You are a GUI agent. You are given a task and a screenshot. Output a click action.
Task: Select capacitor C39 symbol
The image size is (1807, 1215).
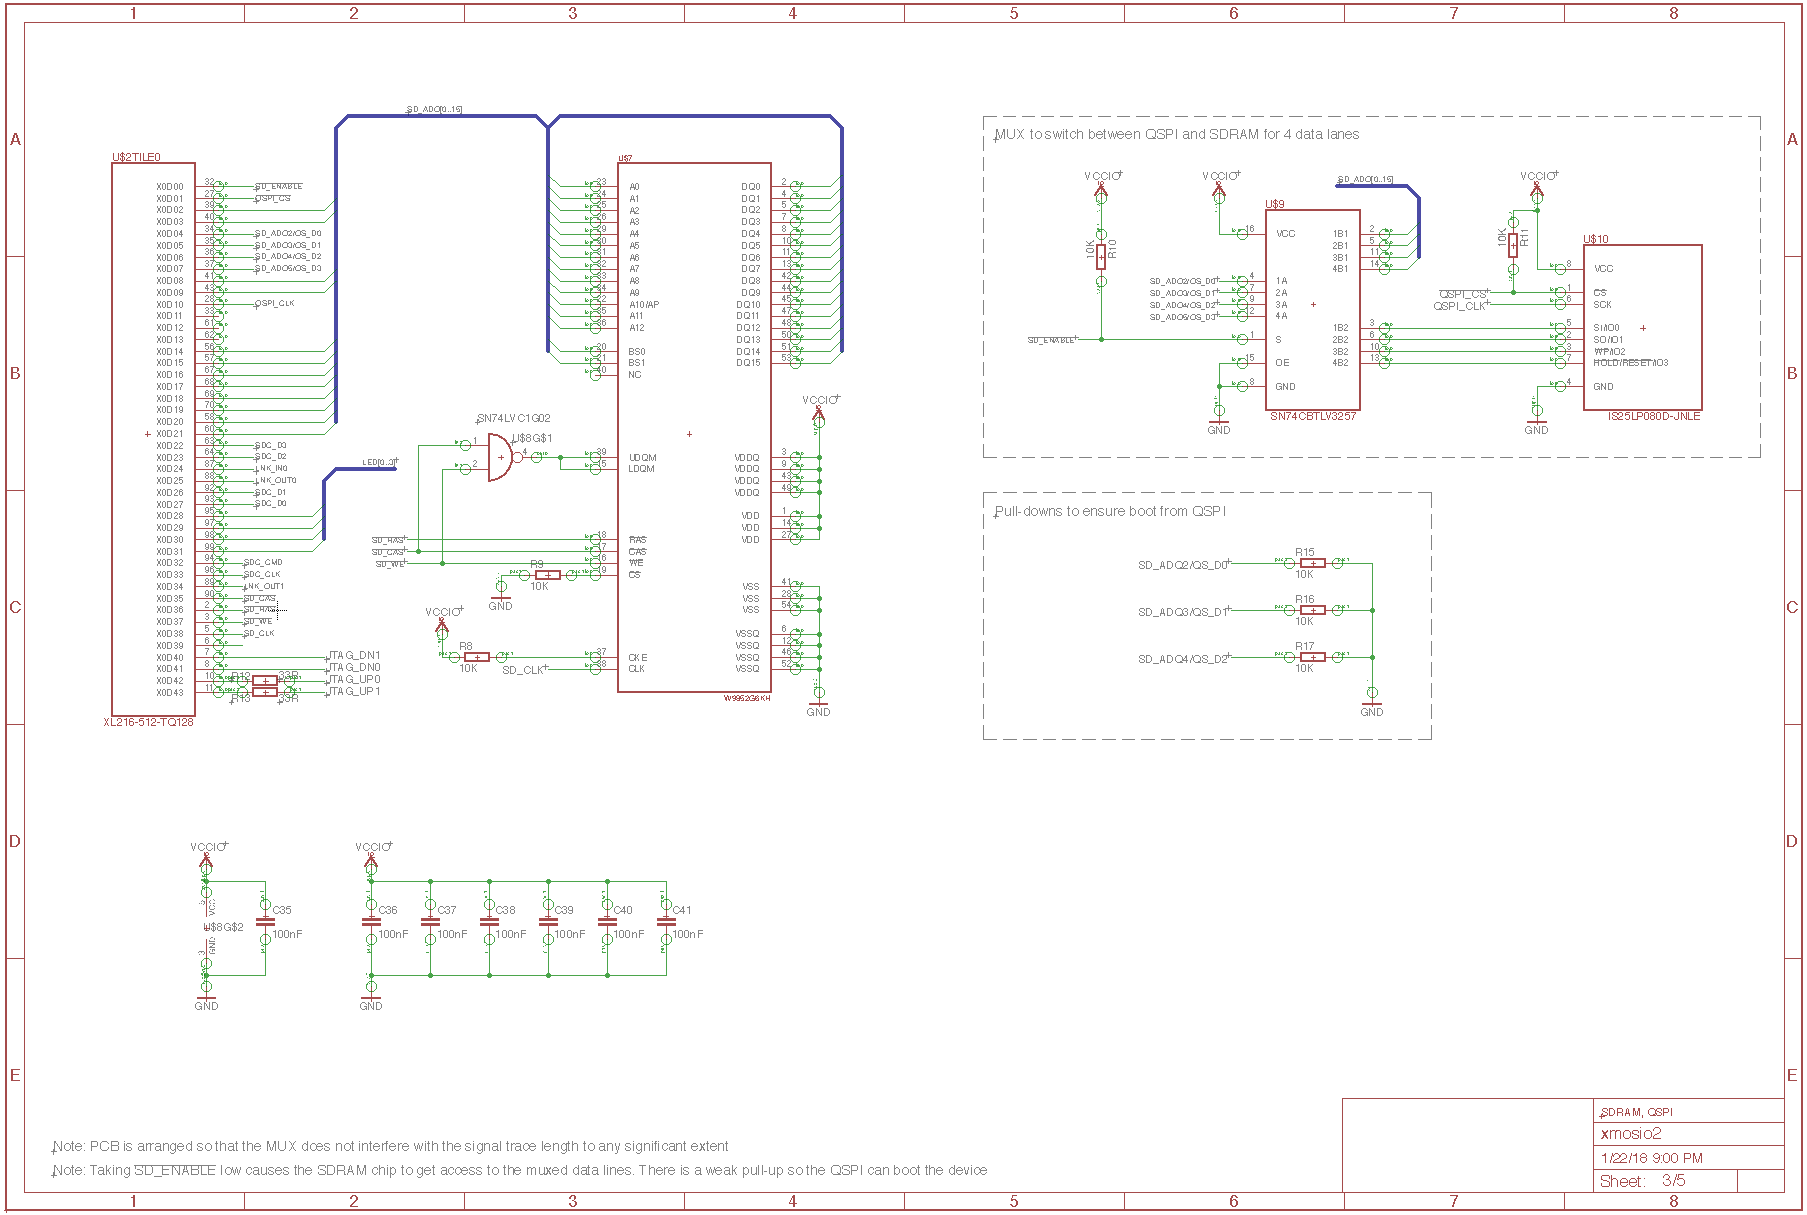click(548, 922)
